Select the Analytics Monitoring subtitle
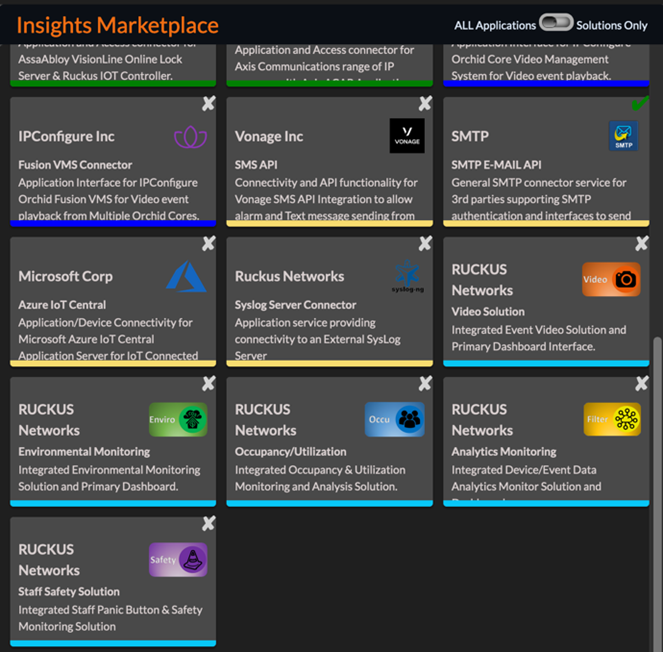The image size is (663, 652). [504, 452]
